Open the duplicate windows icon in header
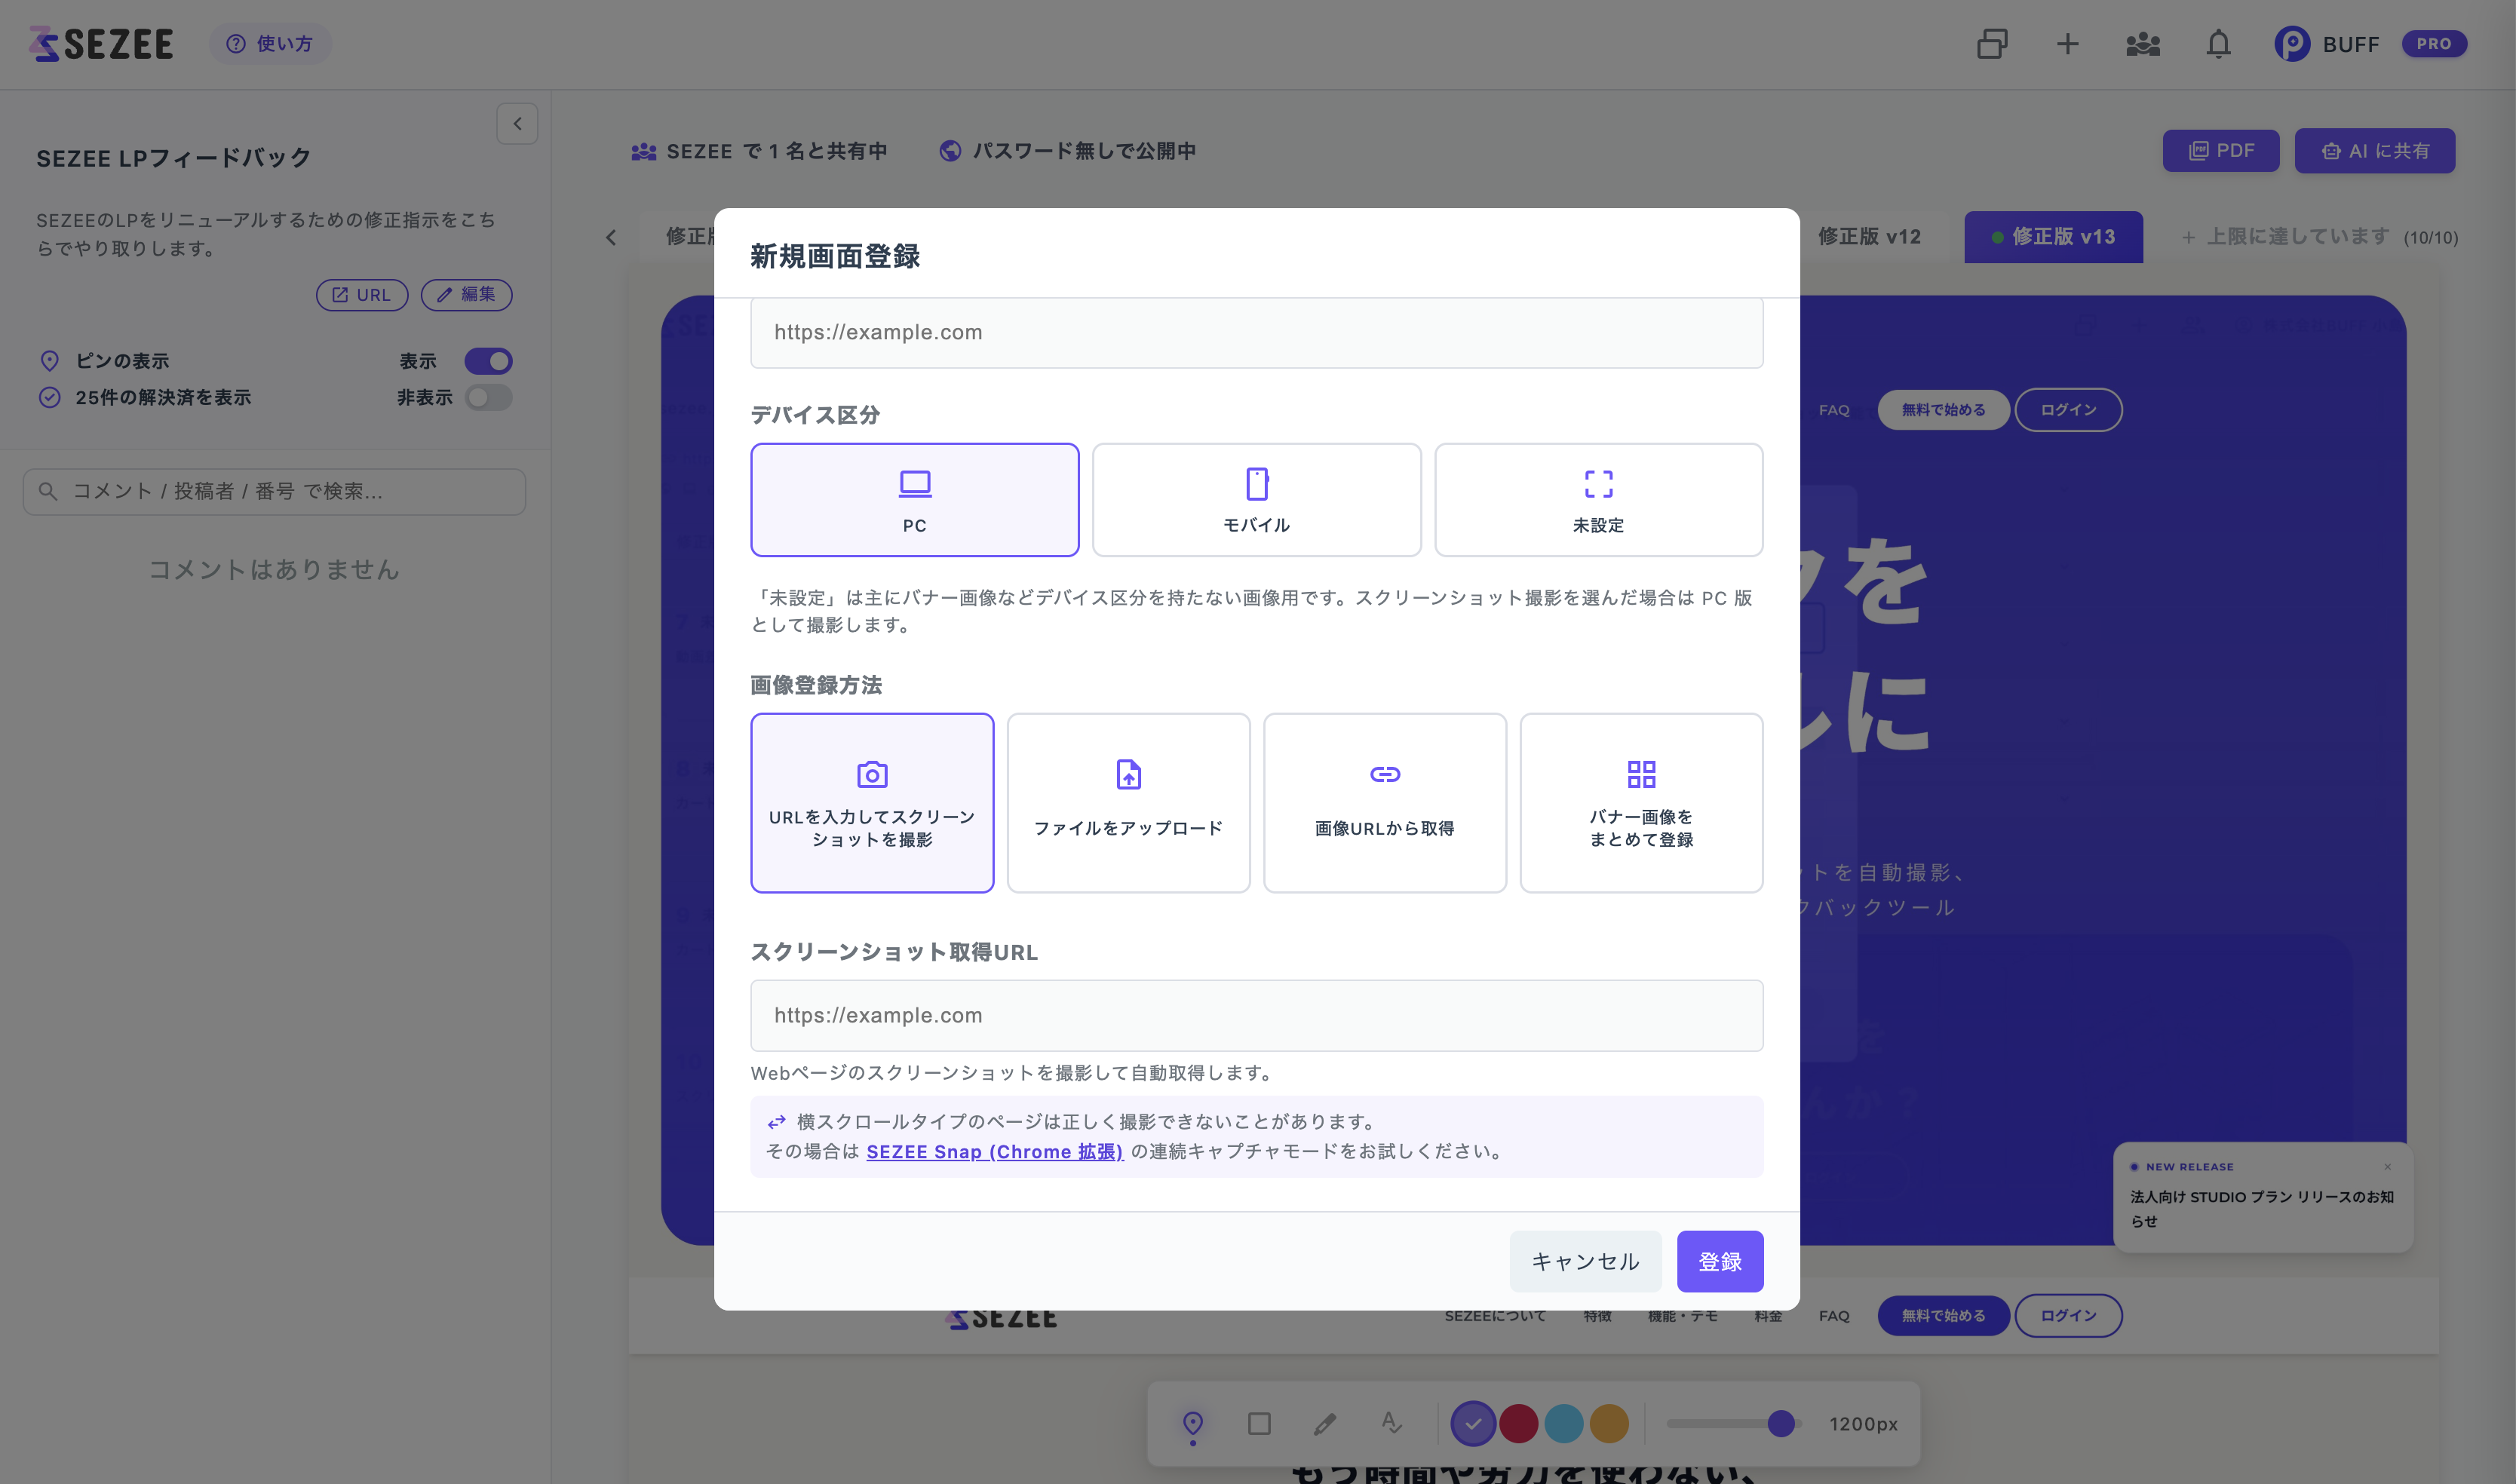The height and width of the screenshot is (1484, 2516). 1992,43
